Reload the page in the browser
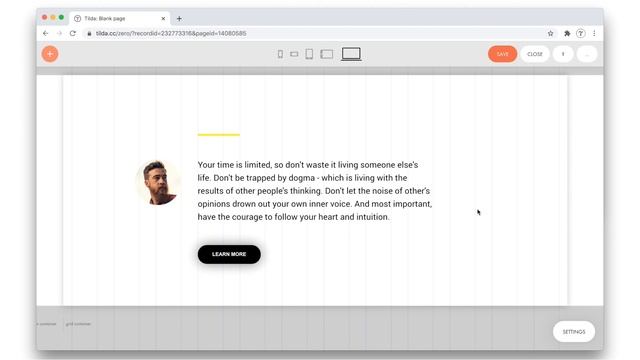The image size is (640, 360). point(73,33)
